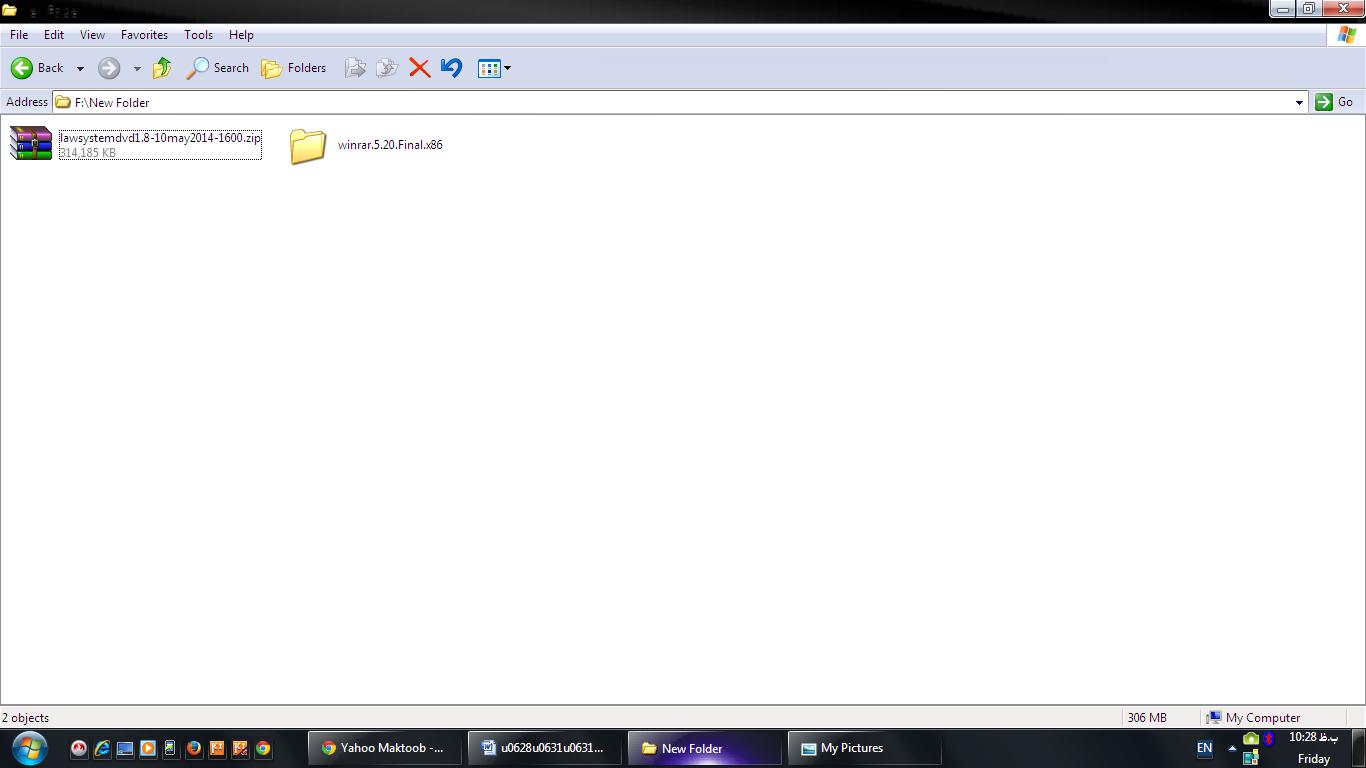Click the second orange K quick launch icon
Image resolution: width=1366 pixels, height=768 pixels.
[x=240, y=748]
